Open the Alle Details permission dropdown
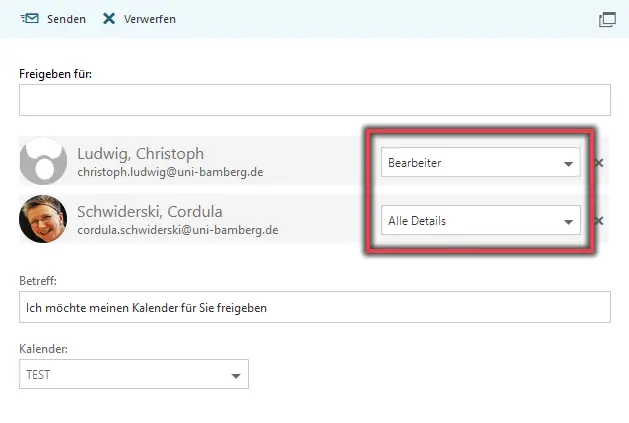Screen dimensions: 629x423 (481, 220)
